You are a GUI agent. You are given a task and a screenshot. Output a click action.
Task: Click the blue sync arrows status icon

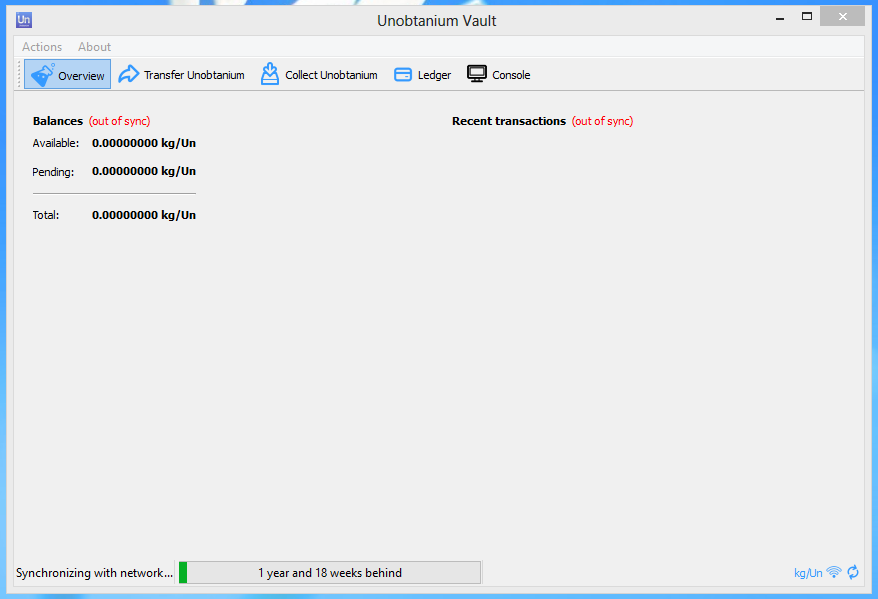click(853, 573)
